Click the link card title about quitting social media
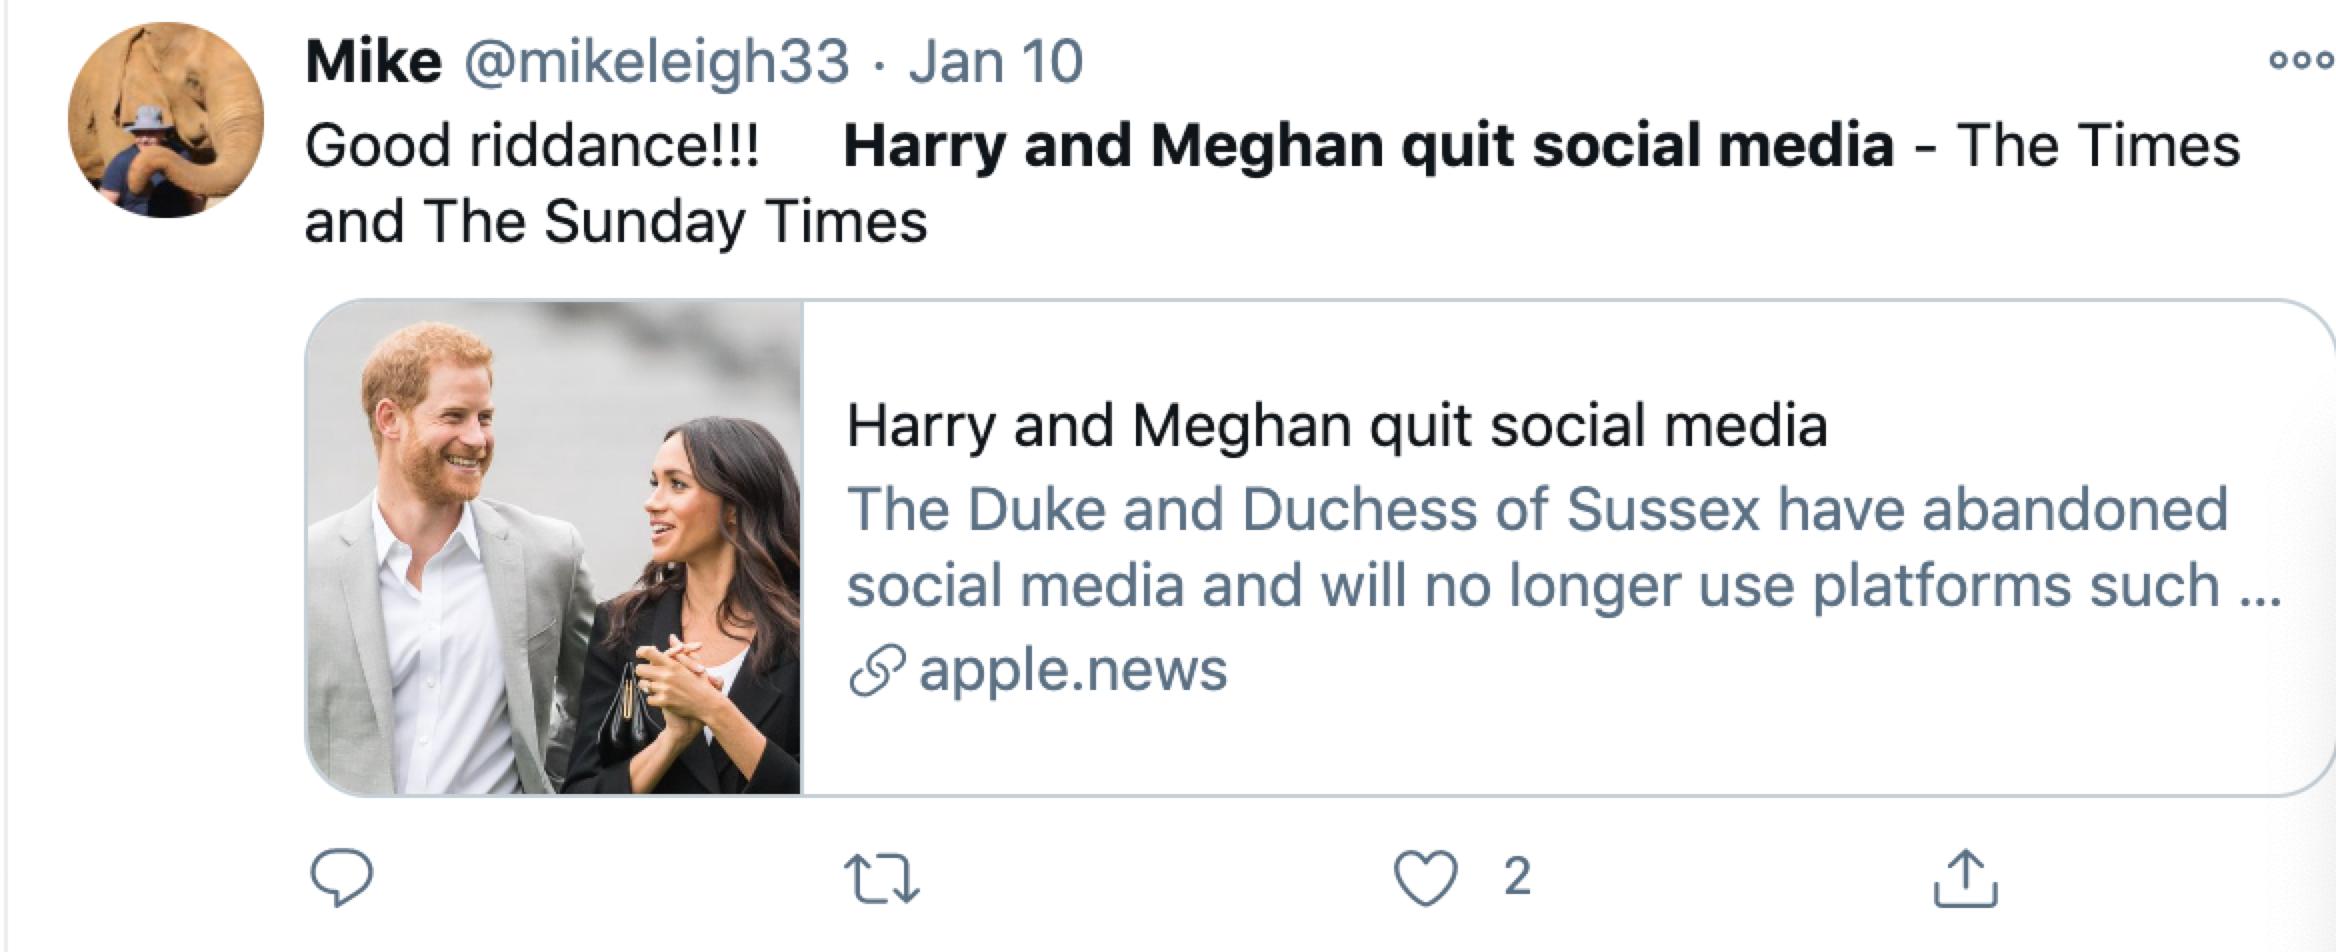Screen dimensions: 2336x952 [x=1337, y=425]
